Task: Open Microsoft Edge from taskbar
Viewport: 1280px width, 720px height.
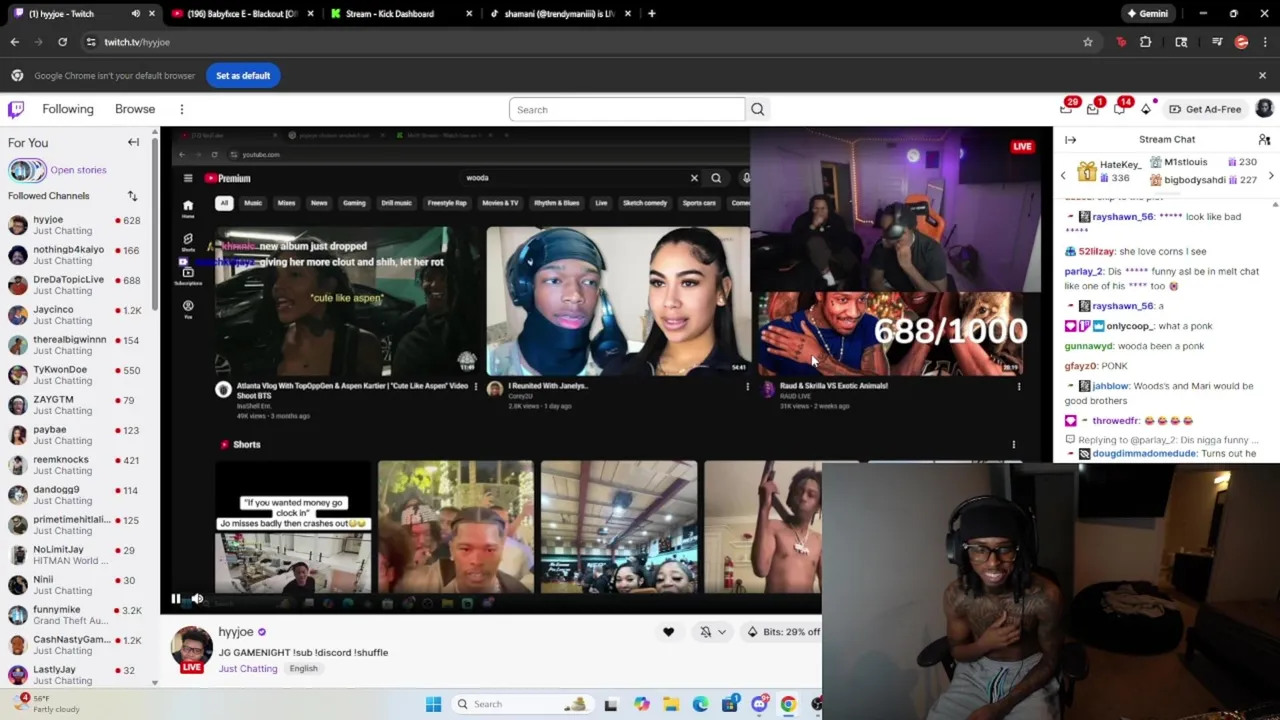Action: pos(700,704)
